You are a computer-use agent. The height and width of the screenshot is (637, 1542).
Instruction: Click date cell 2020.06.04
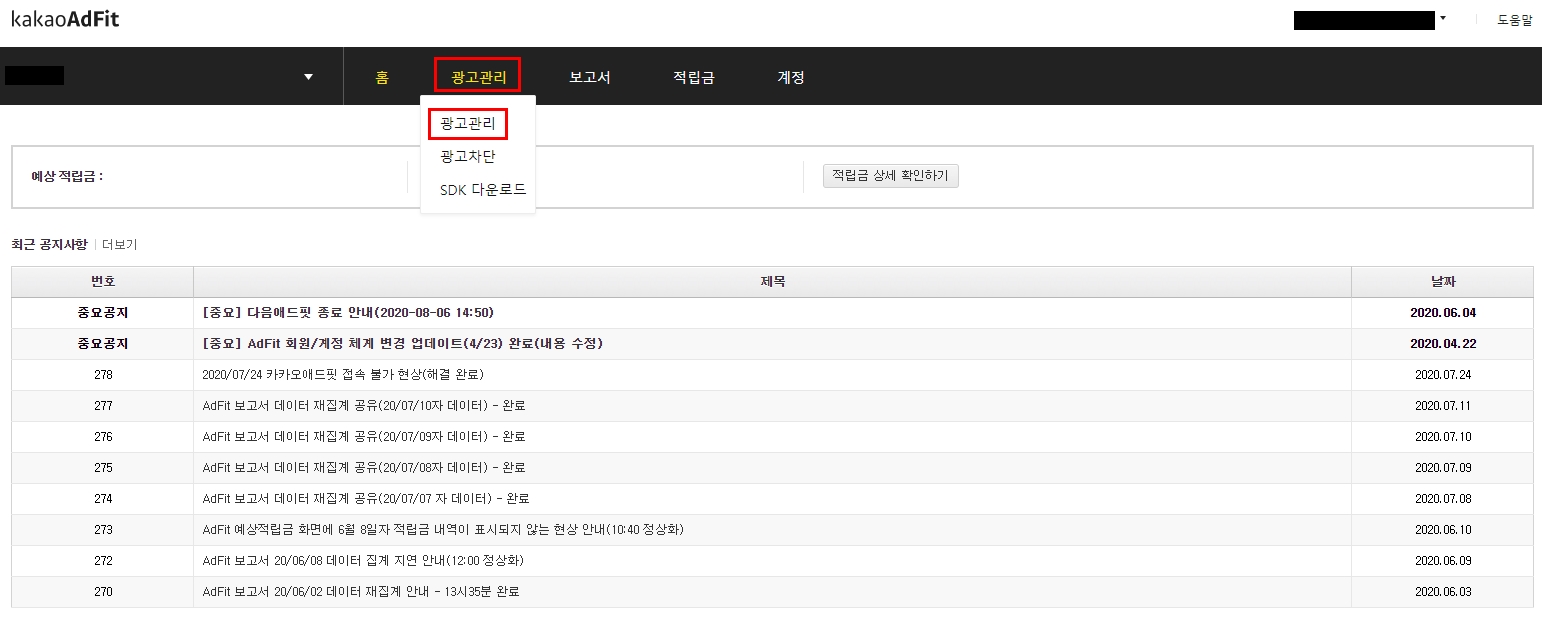(x=1443, y=313)
